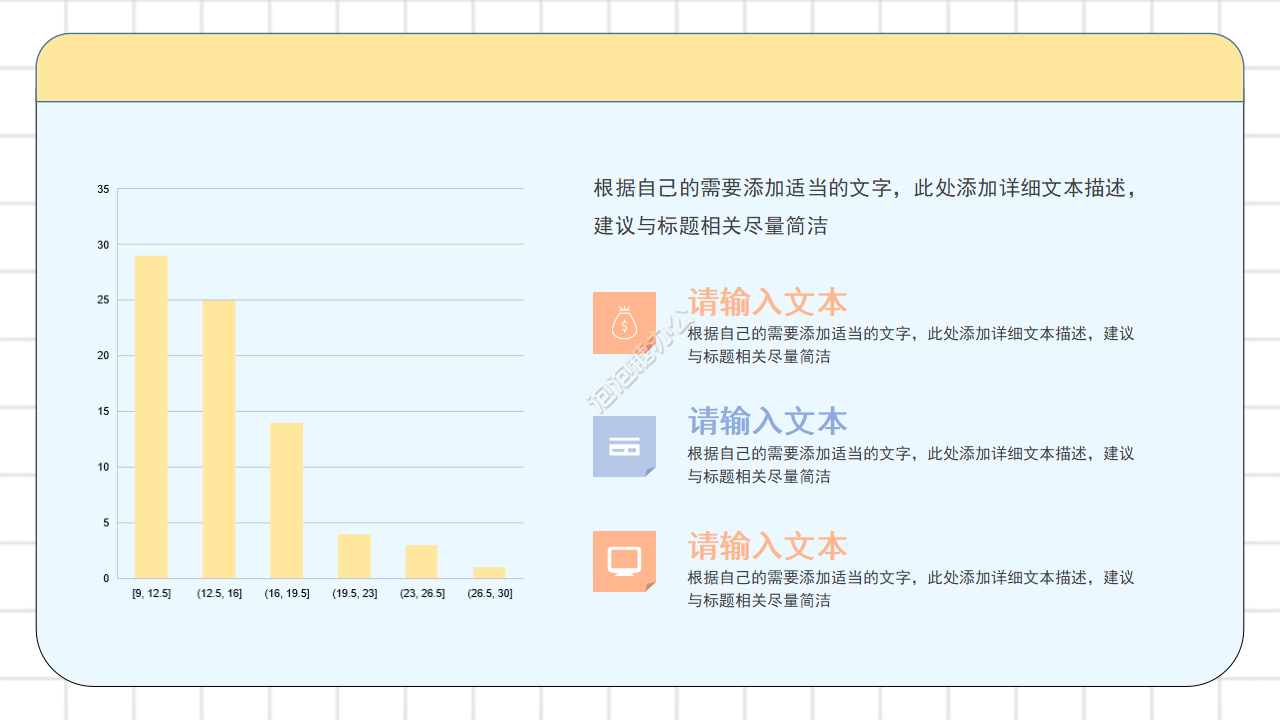The image size is (1280, 720).
Task: Click description text beside money bag icon
Action: 911,345
